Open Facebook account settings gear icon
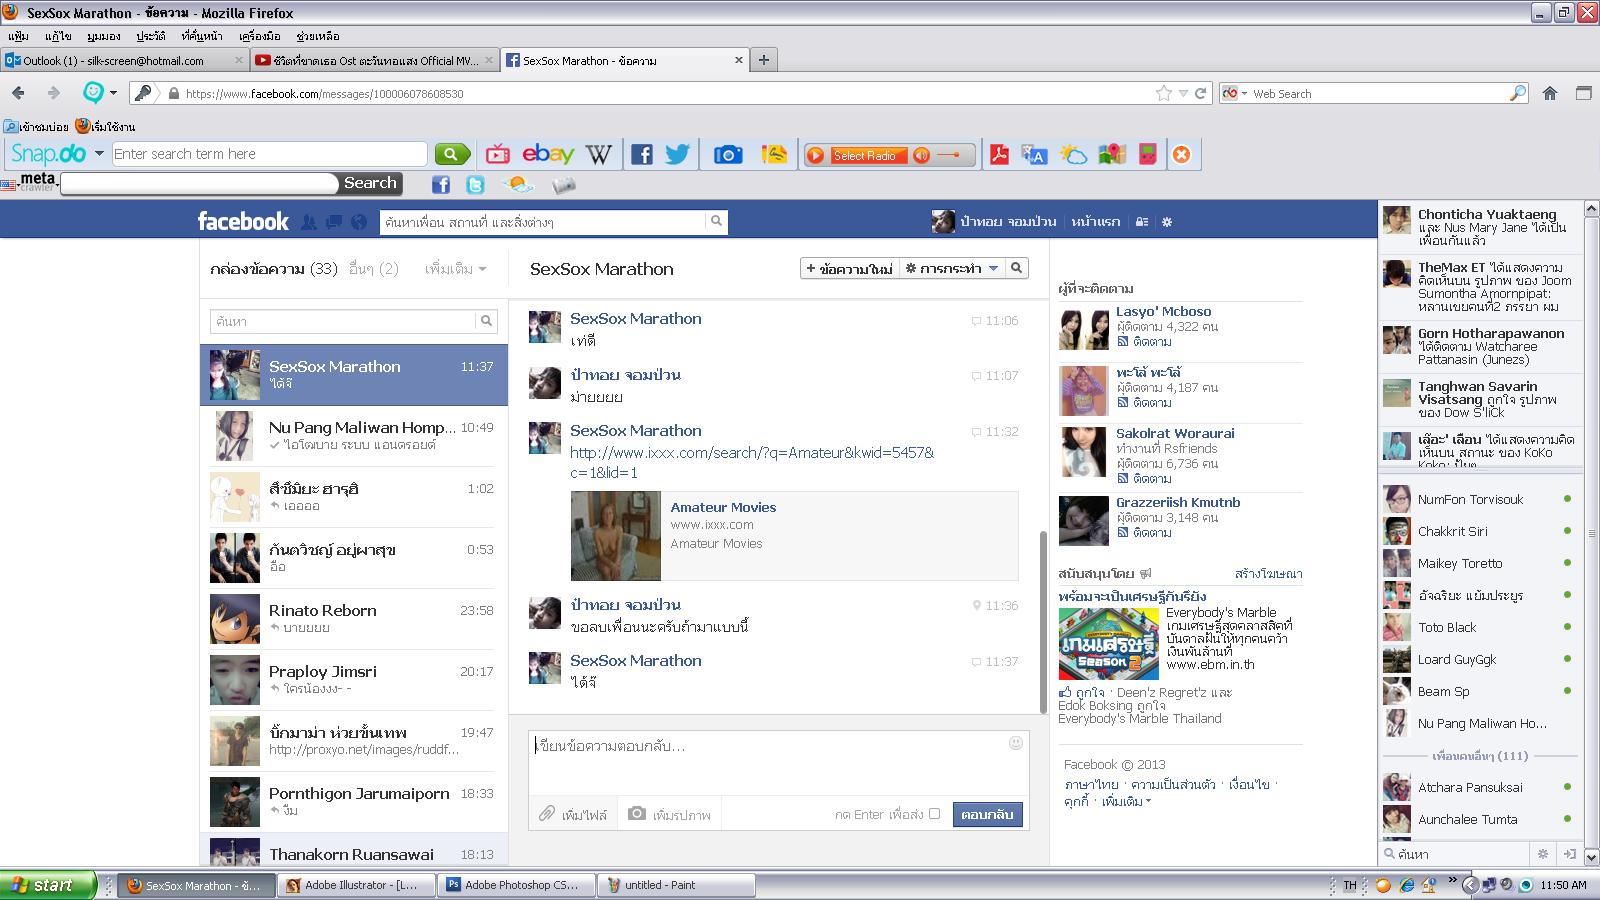This screenshot has width=1600, height=900. (1166, 222)
